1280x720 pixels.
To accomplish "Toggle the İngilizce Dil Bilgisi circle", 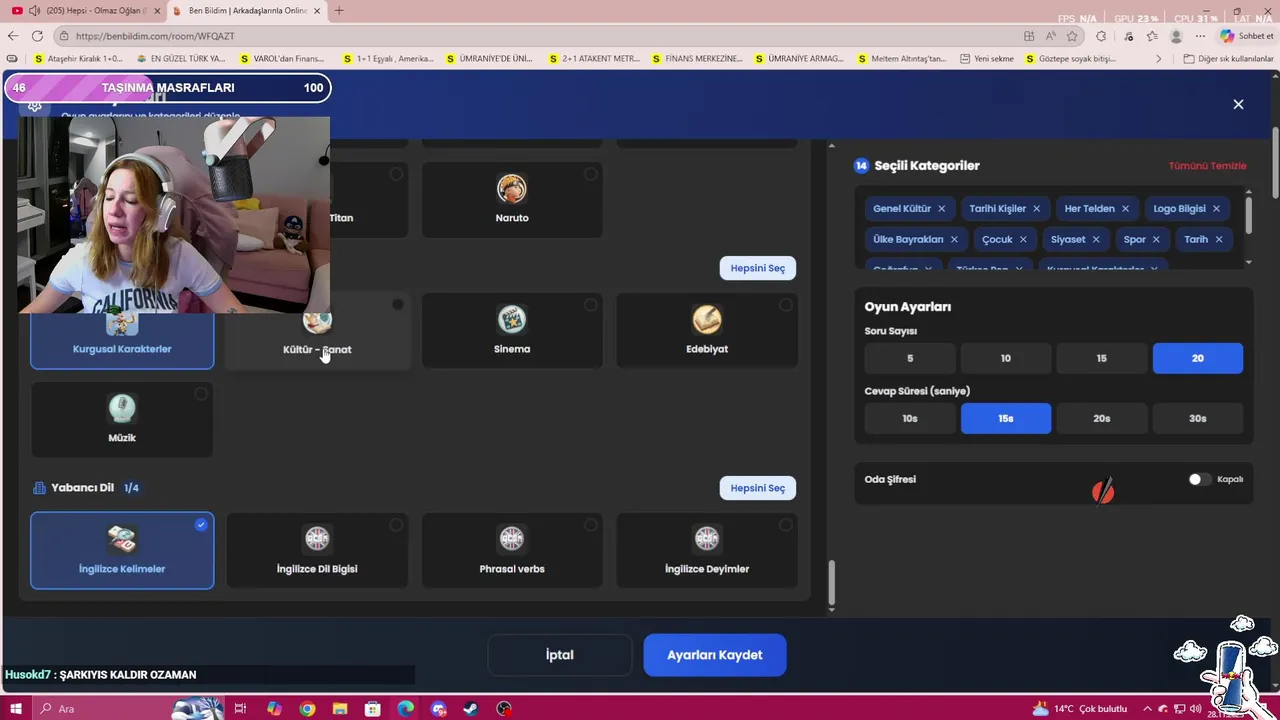I will click(396, 524).
